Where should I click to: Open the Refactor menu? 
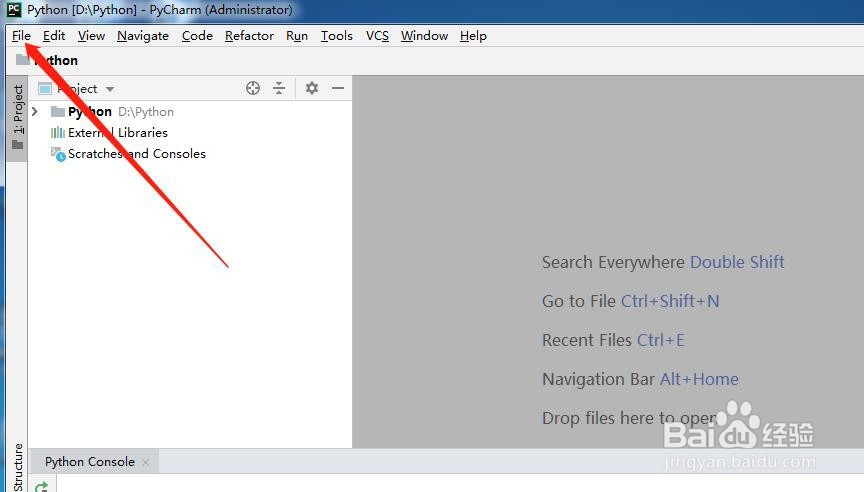coord(249,36)
